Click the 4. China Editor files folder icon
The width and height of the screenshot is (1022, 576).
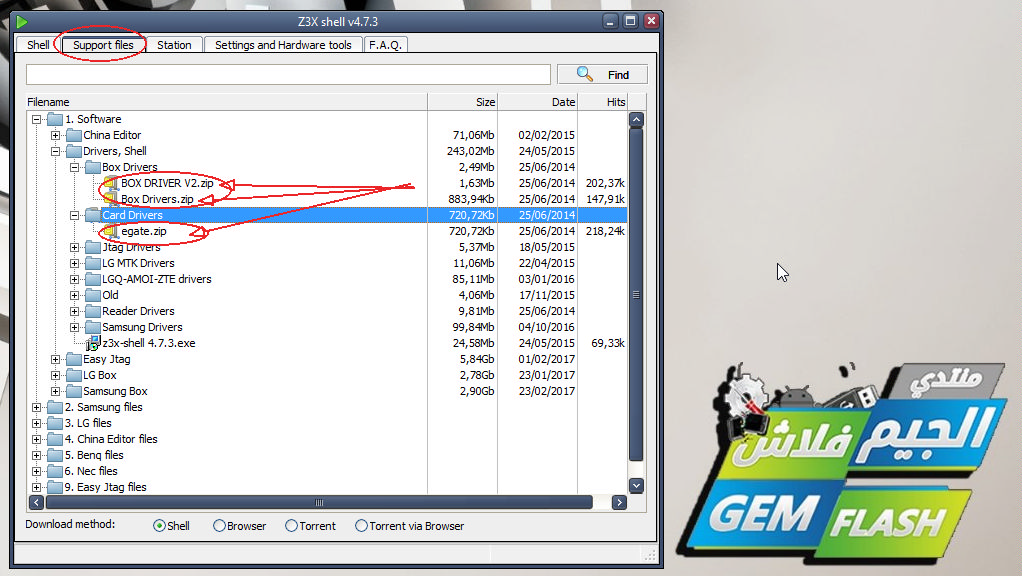click(55, 439)
